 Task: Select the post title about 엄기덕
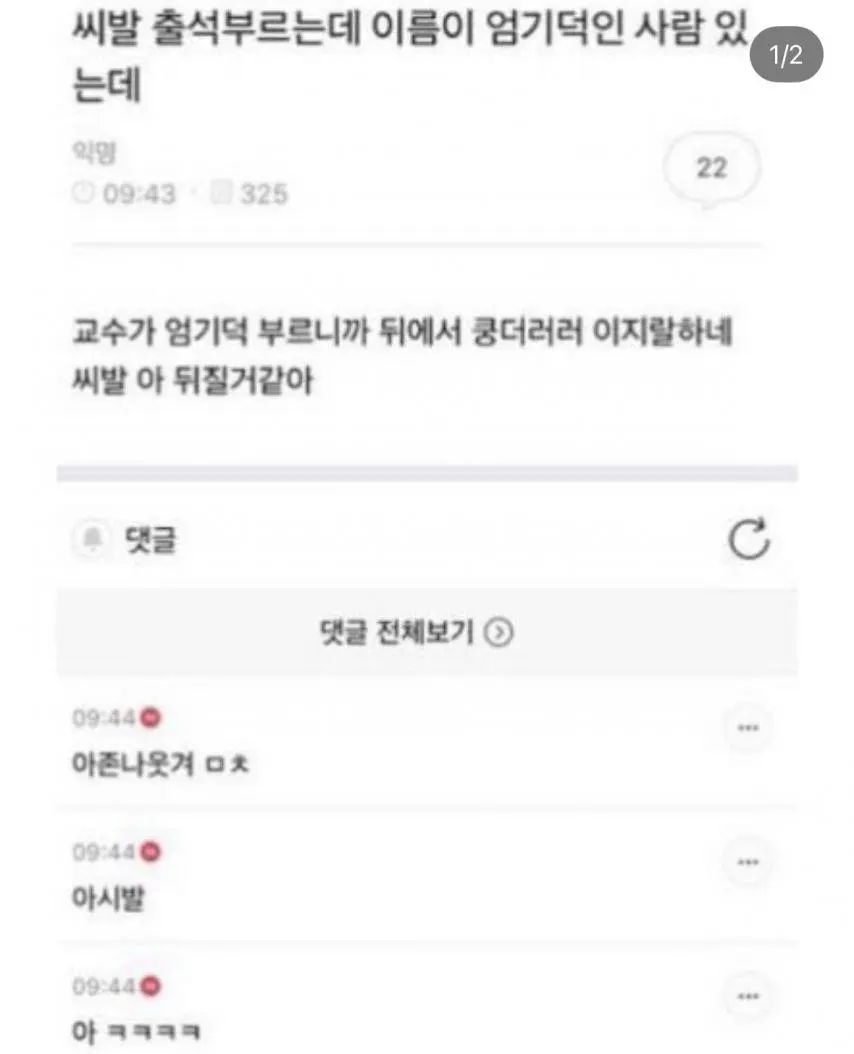point(410,57)
